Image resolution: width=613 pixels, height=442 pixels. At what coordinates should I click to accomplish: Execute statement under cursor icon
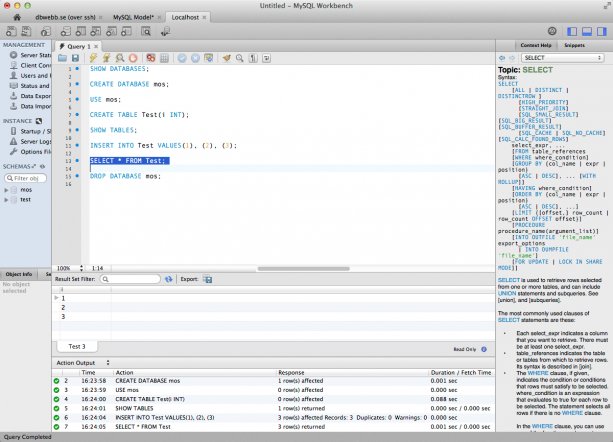coord(106,58)
